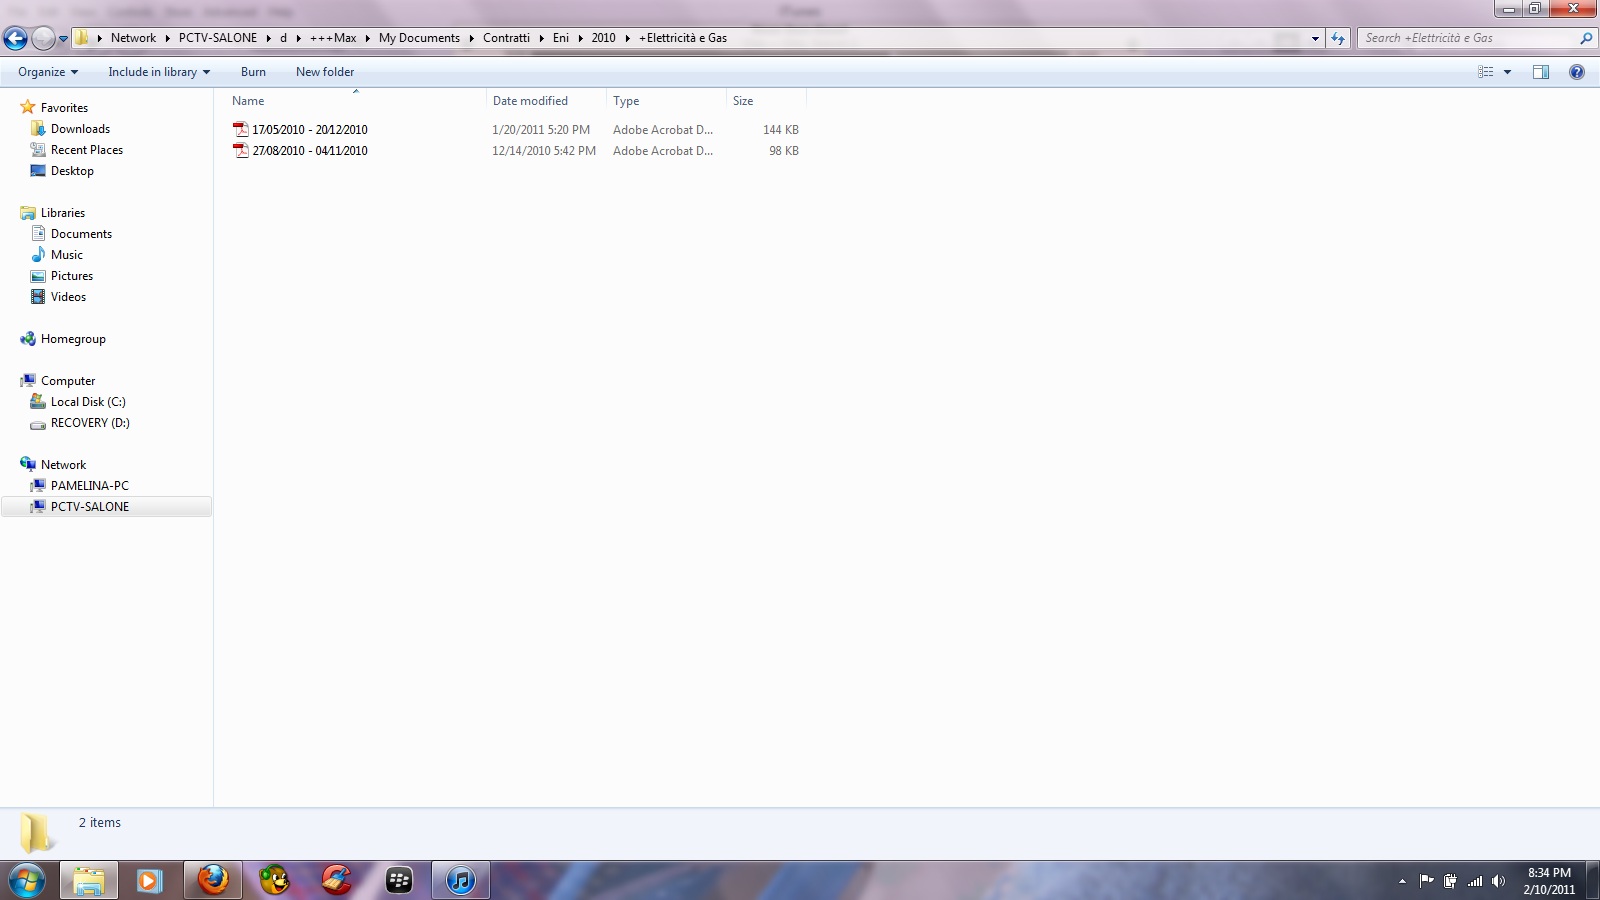The height and width of the screenshot is (900, 1600).
Task: Open Downloads in Favorites
Action: pos(80,129)
